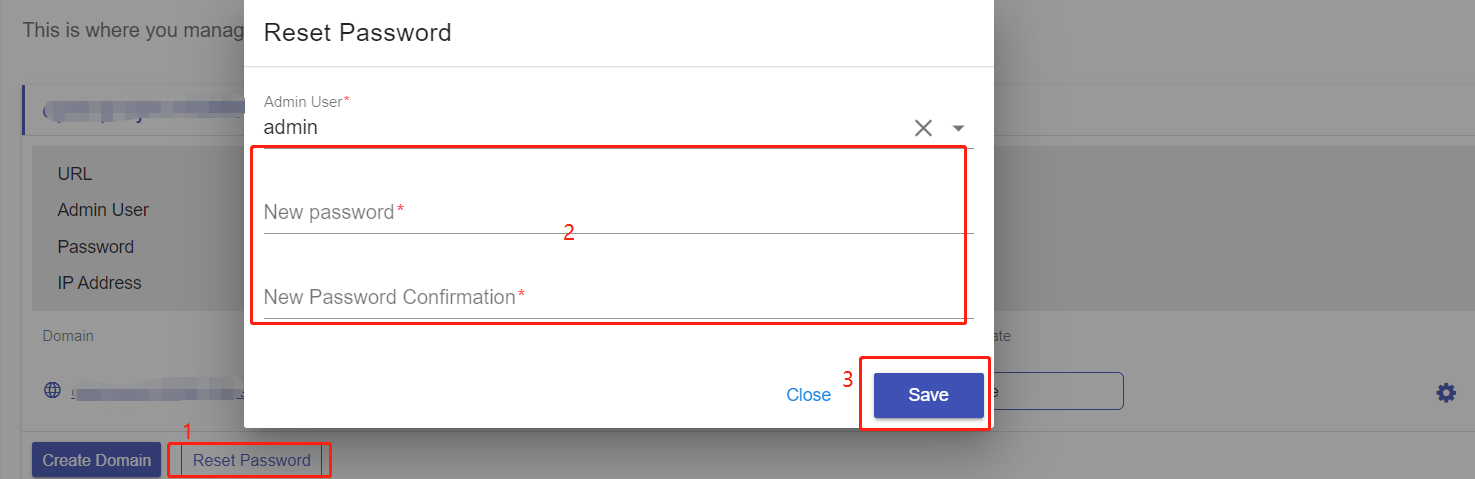Image resolution: width=1475 pixels, height=479 pixels.
Task: Open the blurred domain link next to the globe
Action: click(x=158, y=392)
